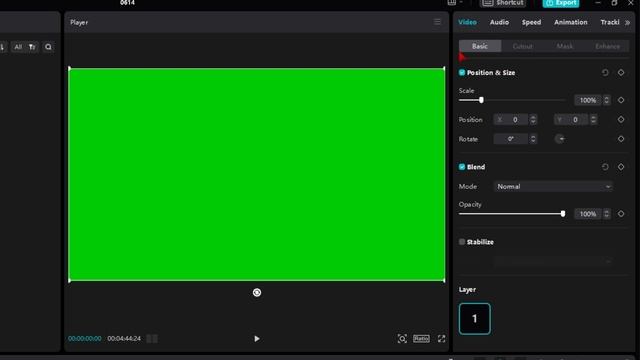Click the current timecode 00:00:00:00
Image resolution: width=640 pixels, height=360 pixels.
coord(84,339)
